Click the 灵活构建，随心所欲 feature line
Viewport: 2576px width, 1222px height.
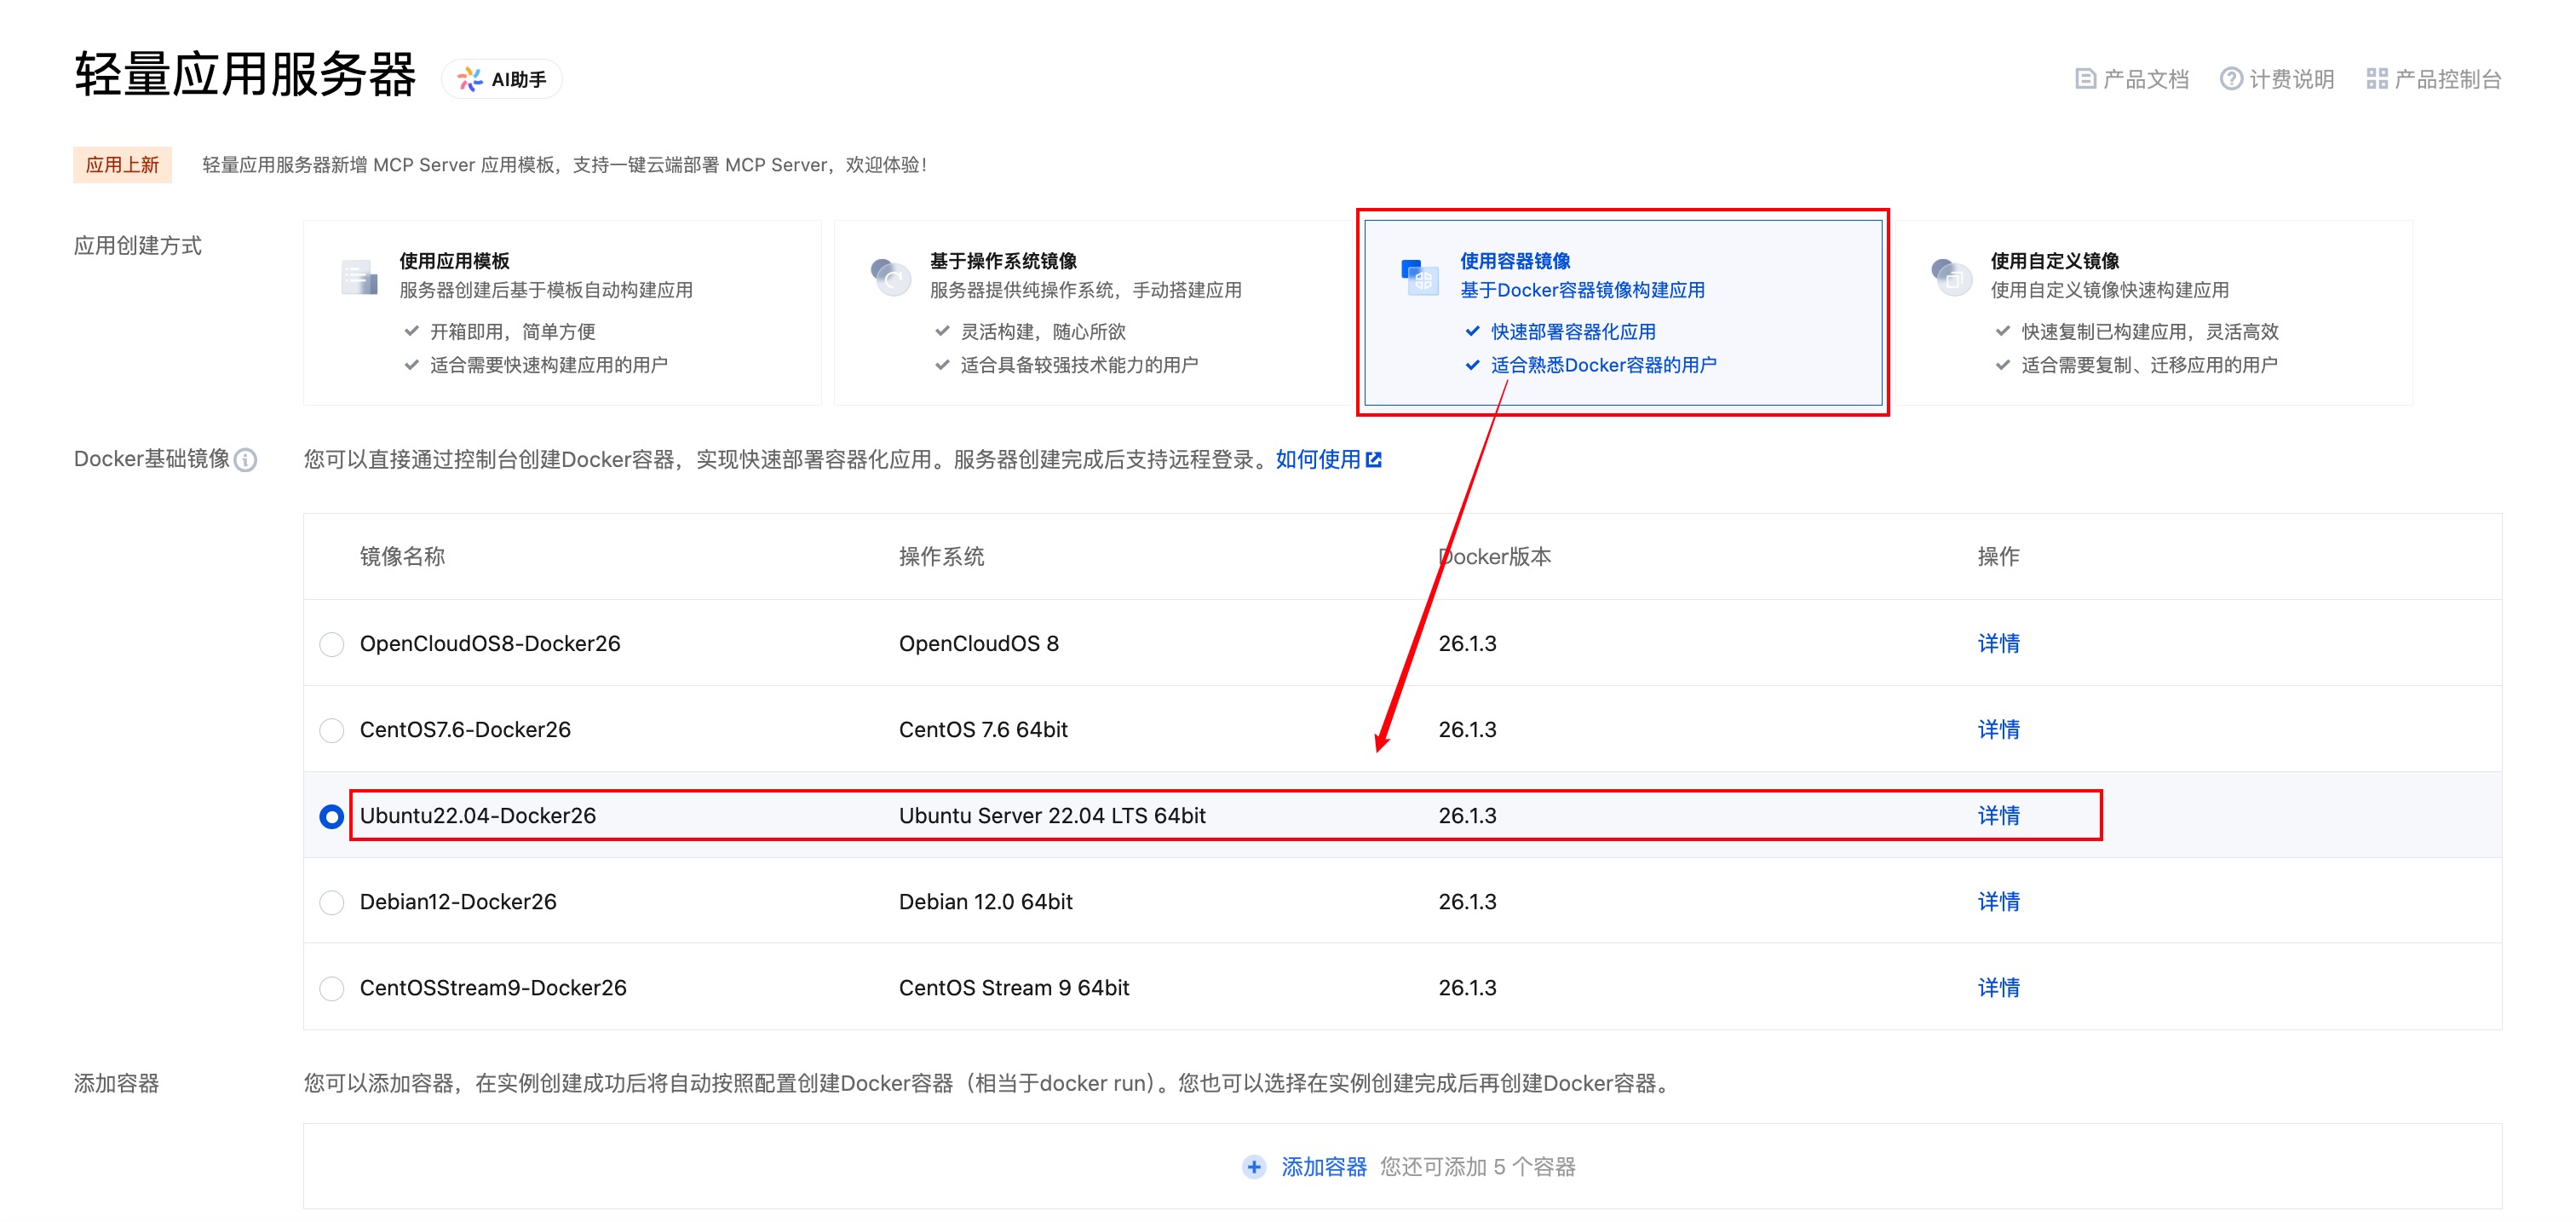tap(1043, 331)
